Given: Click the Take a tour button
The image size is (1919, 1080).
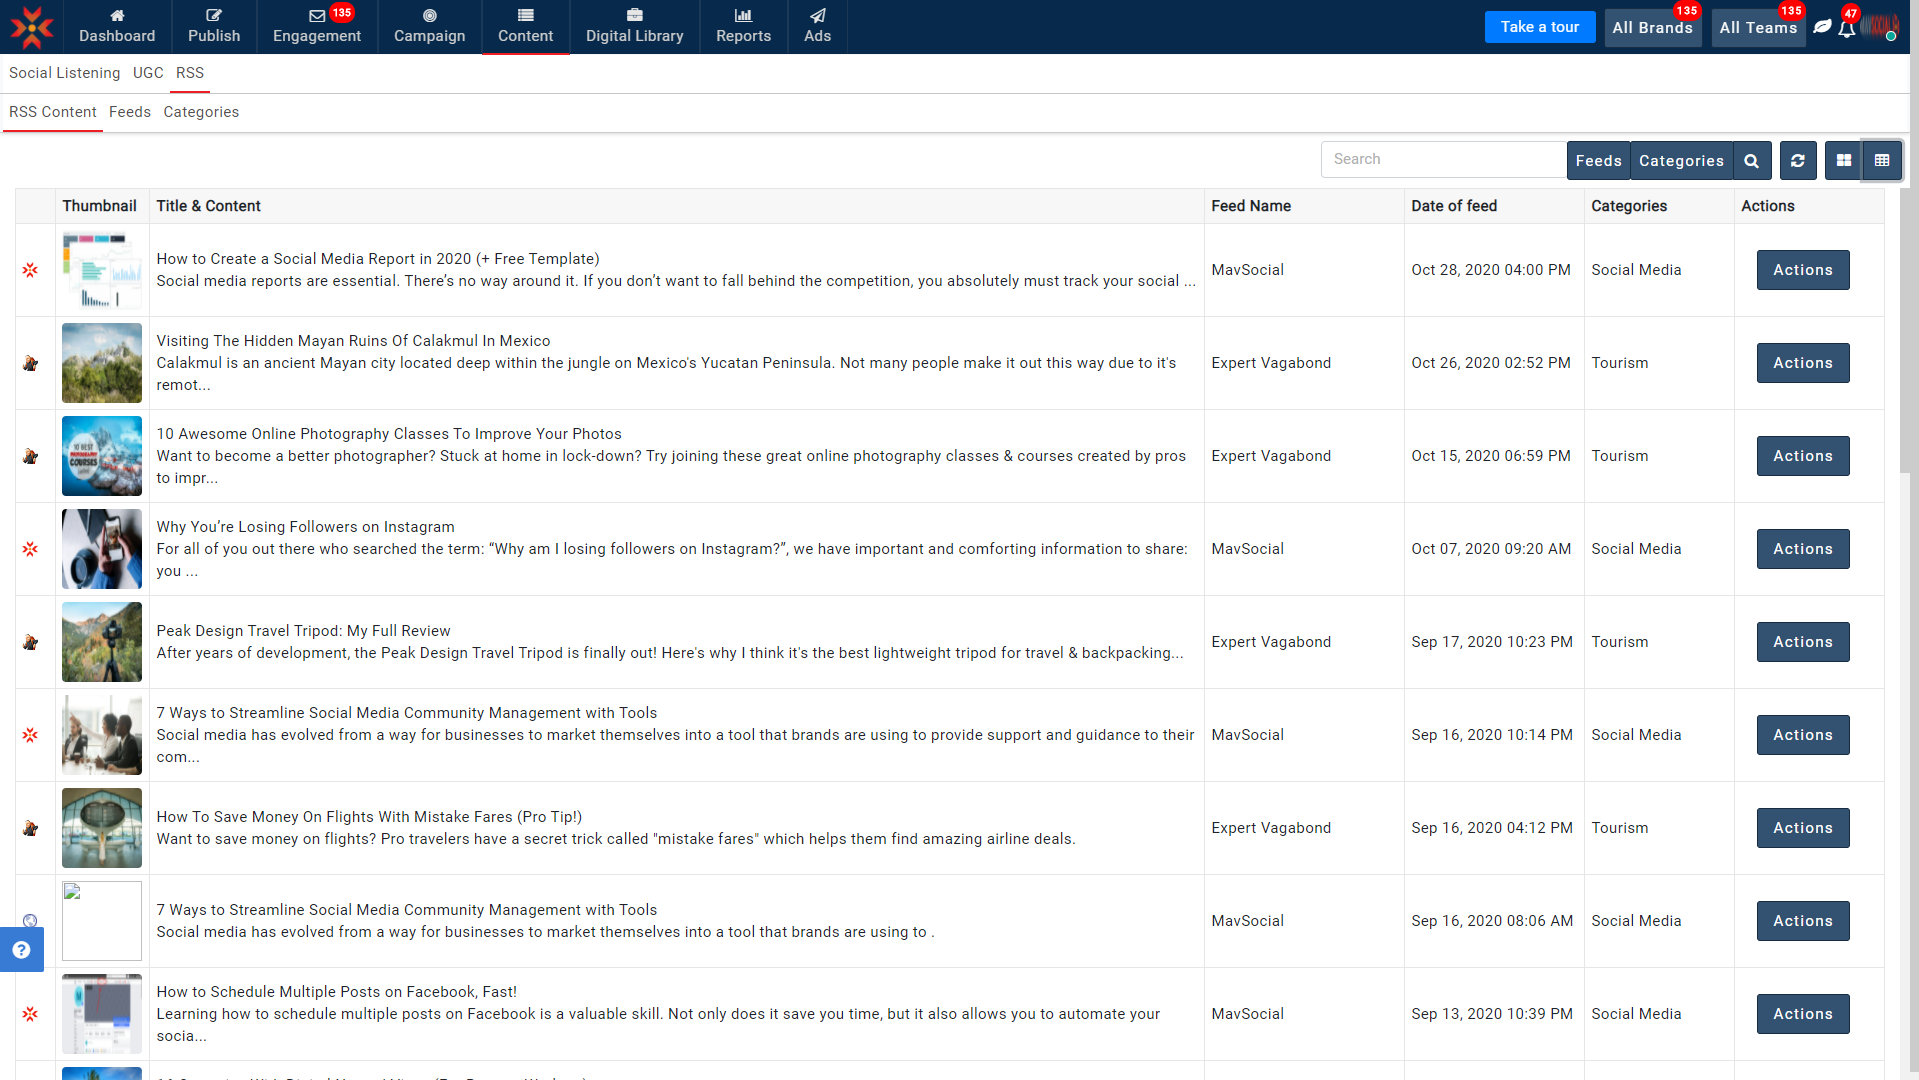Looking at the screenshot, I should (x=1539, y=27).
